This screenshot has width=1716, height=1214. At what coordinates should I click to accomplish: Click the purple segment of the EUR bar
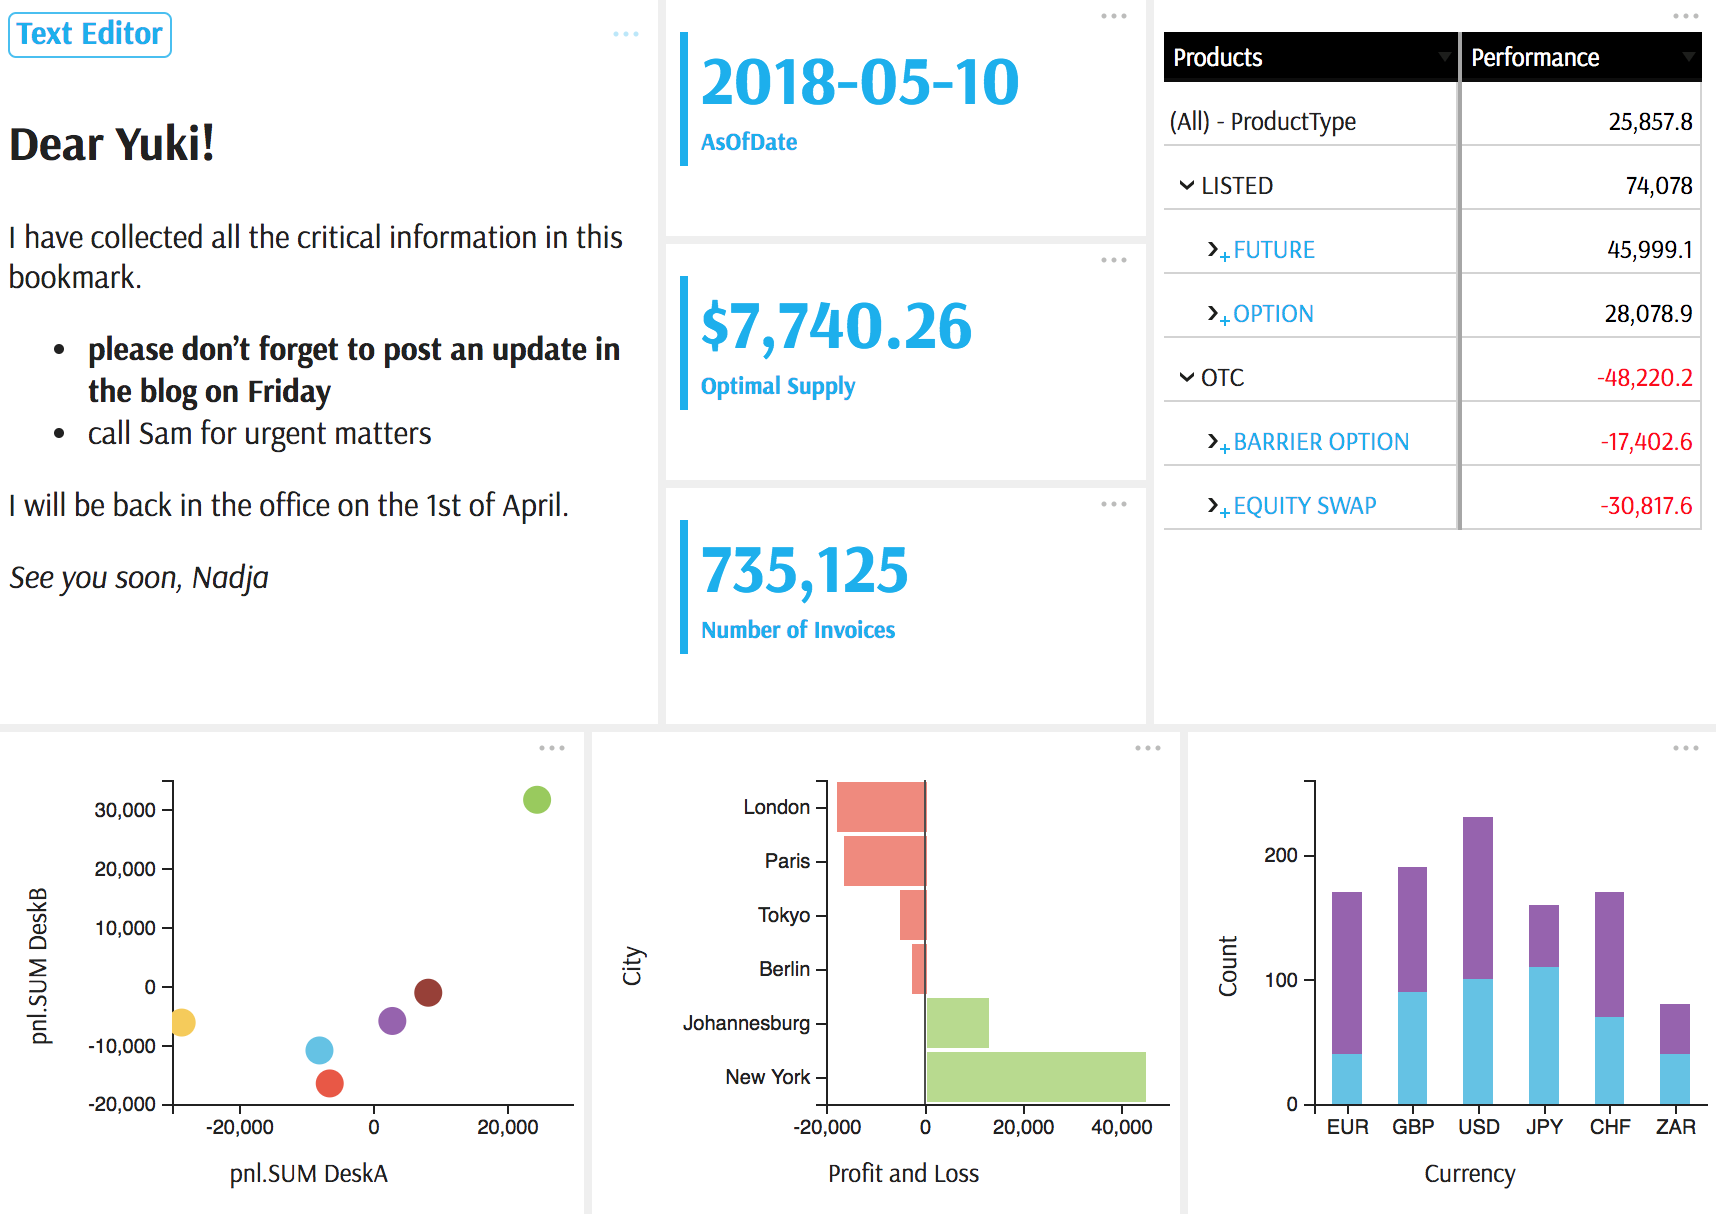pos(1347,973)
